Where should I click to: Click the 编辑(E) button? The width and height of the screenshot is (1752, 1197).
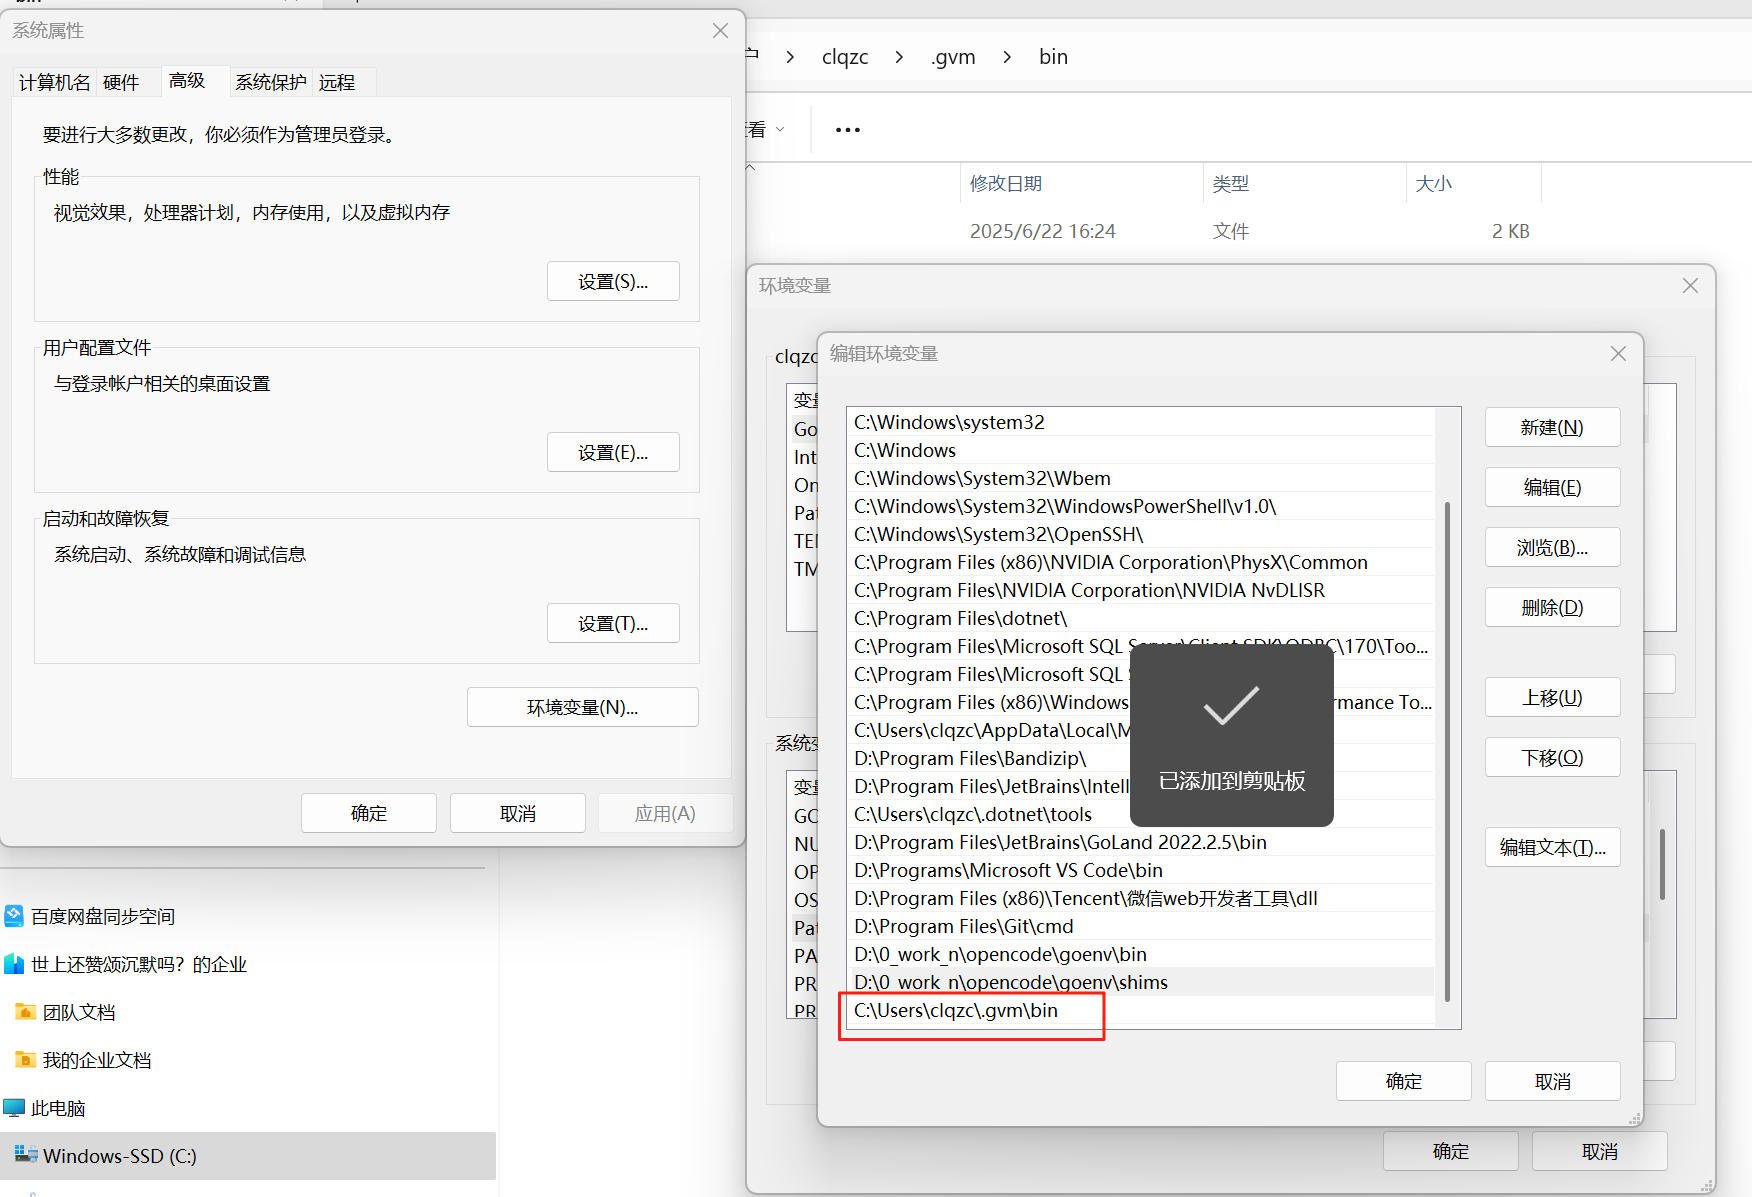1552,487
